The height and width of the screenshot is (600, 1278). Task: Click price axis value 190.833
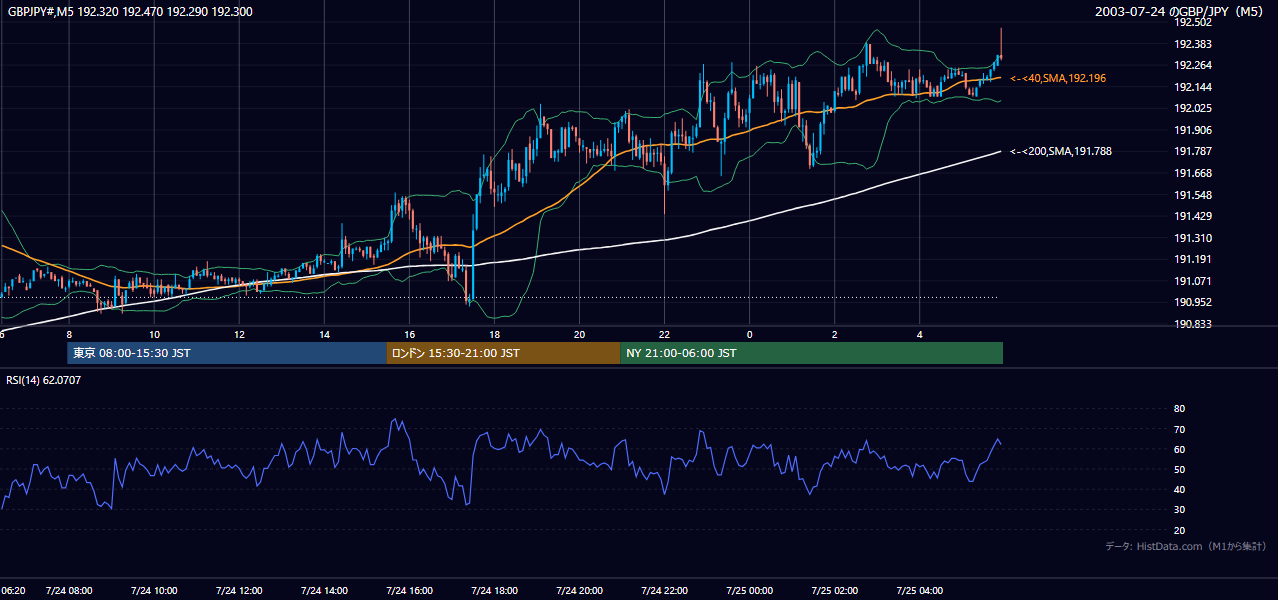1193,324
